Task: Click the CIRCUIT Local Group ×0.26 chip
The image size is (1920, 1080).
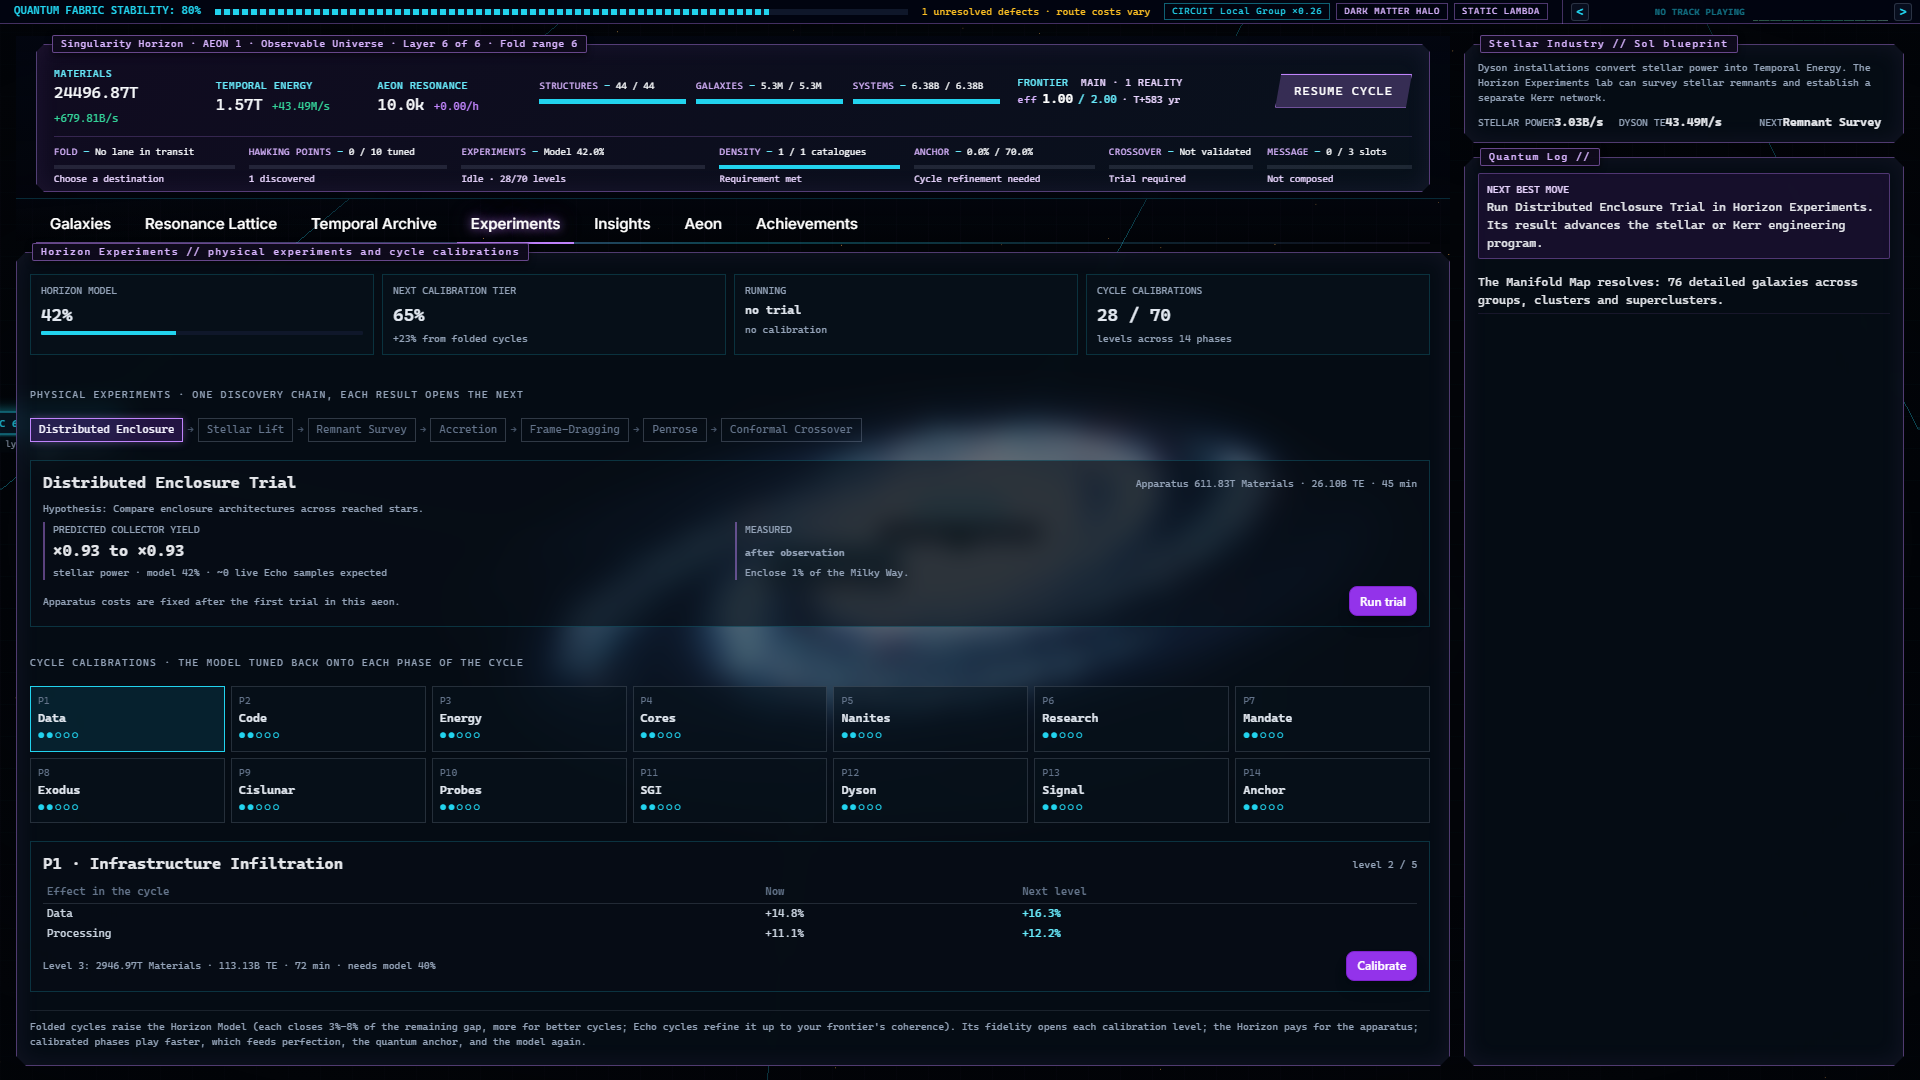Action: pyautogui.click(x=1247, y=11)
